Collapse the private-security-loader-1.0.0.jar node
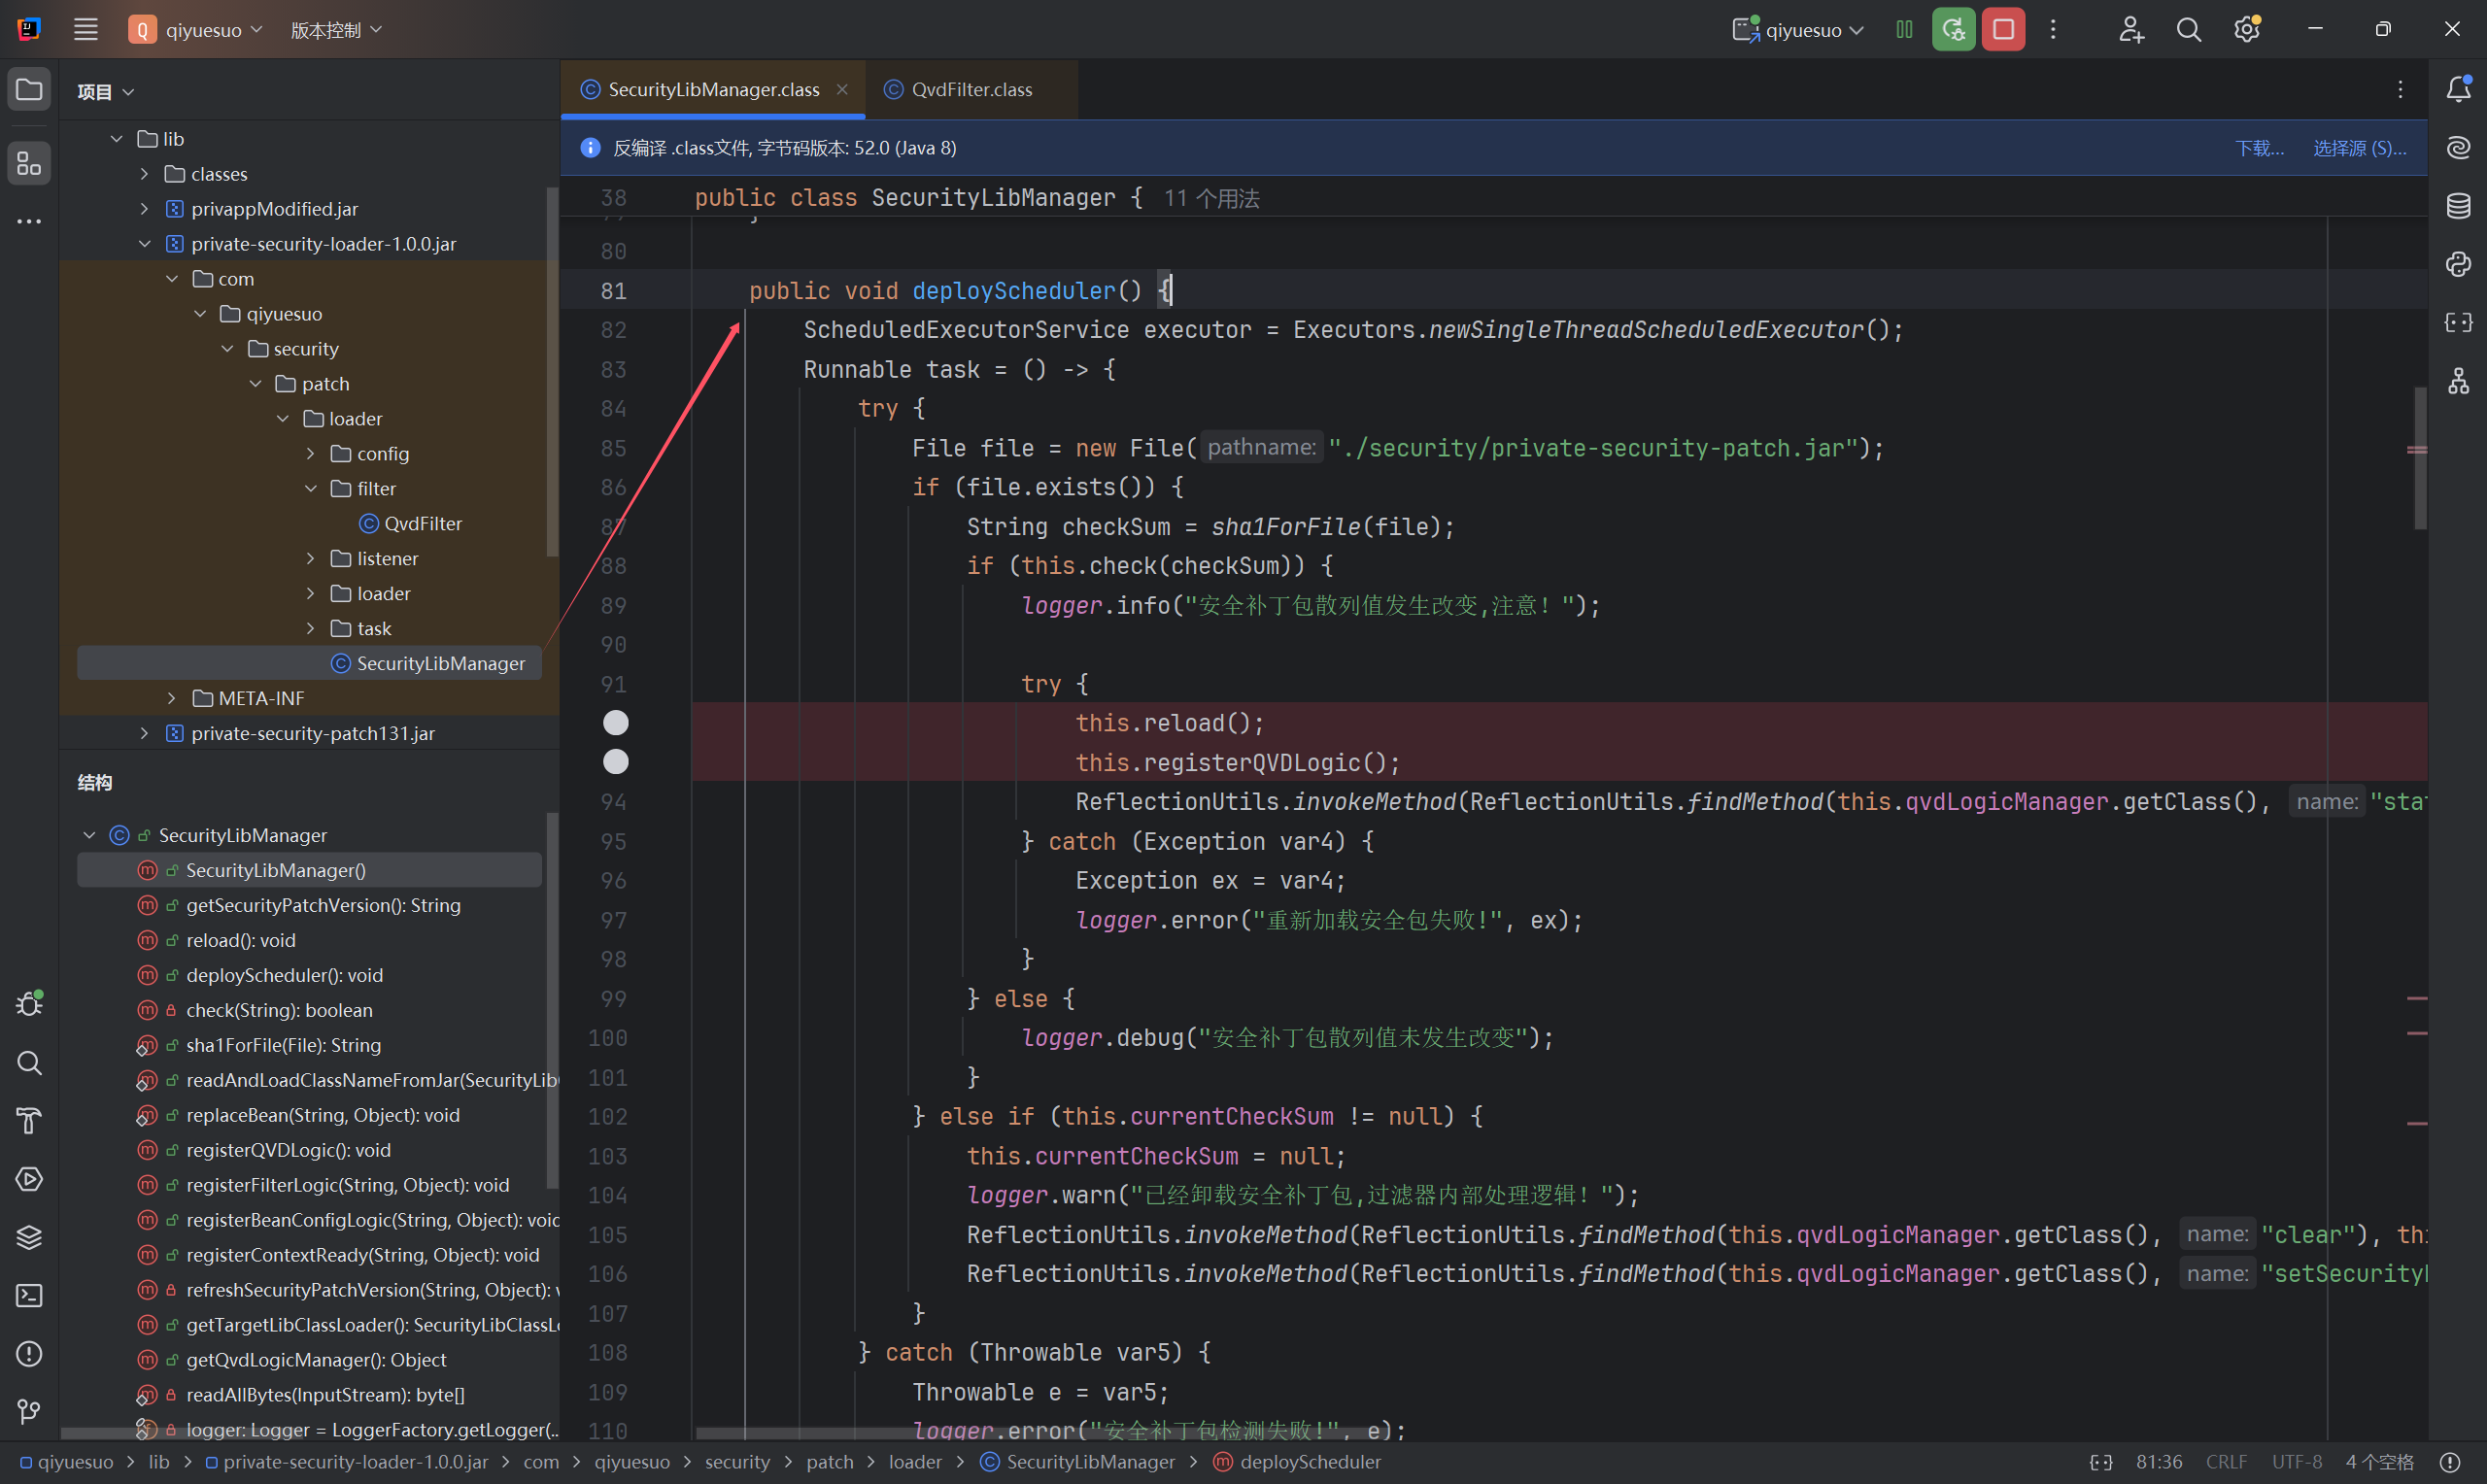The width and height of the screenshot is (2487, 1484). click(145, 244)
